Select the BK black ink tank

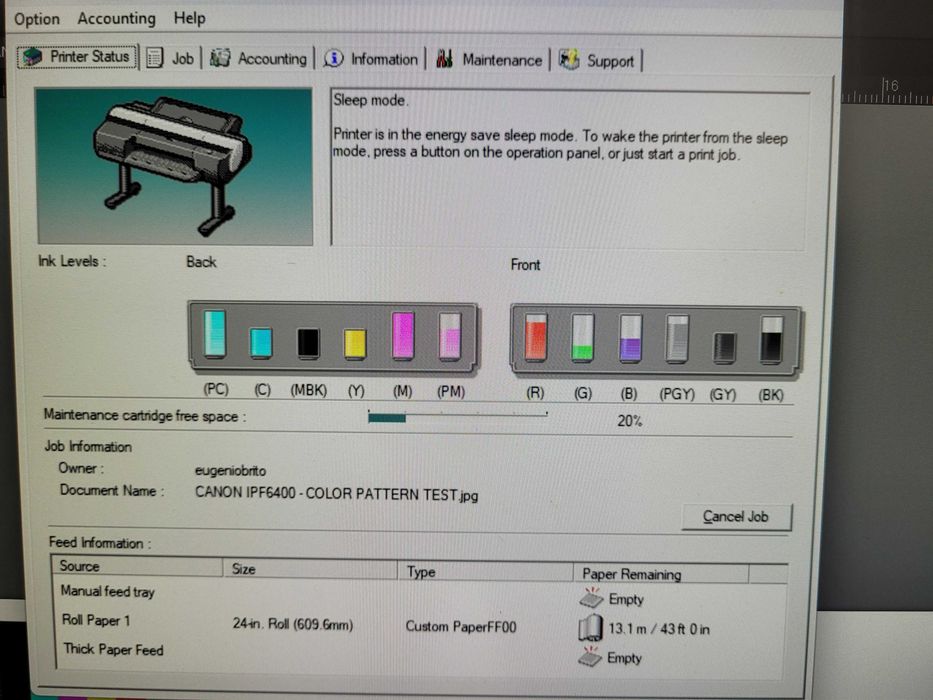771,340
